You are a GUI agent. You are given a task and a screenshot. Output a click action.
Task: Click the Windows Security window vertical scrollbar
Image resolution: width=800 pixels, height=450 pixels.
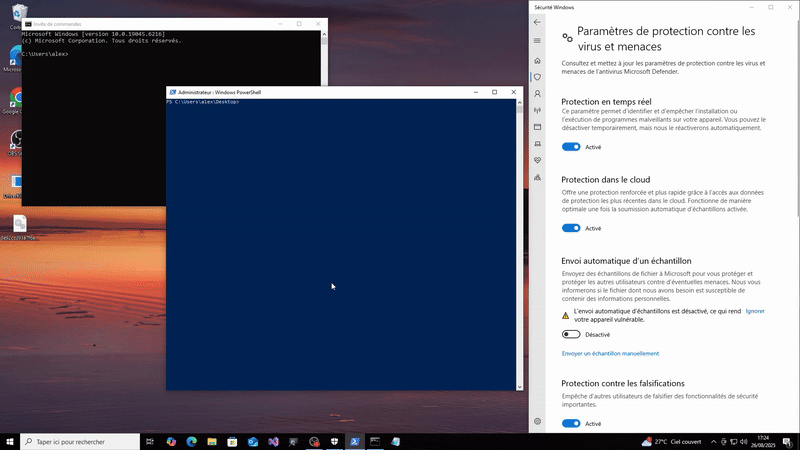pos(797,117)
